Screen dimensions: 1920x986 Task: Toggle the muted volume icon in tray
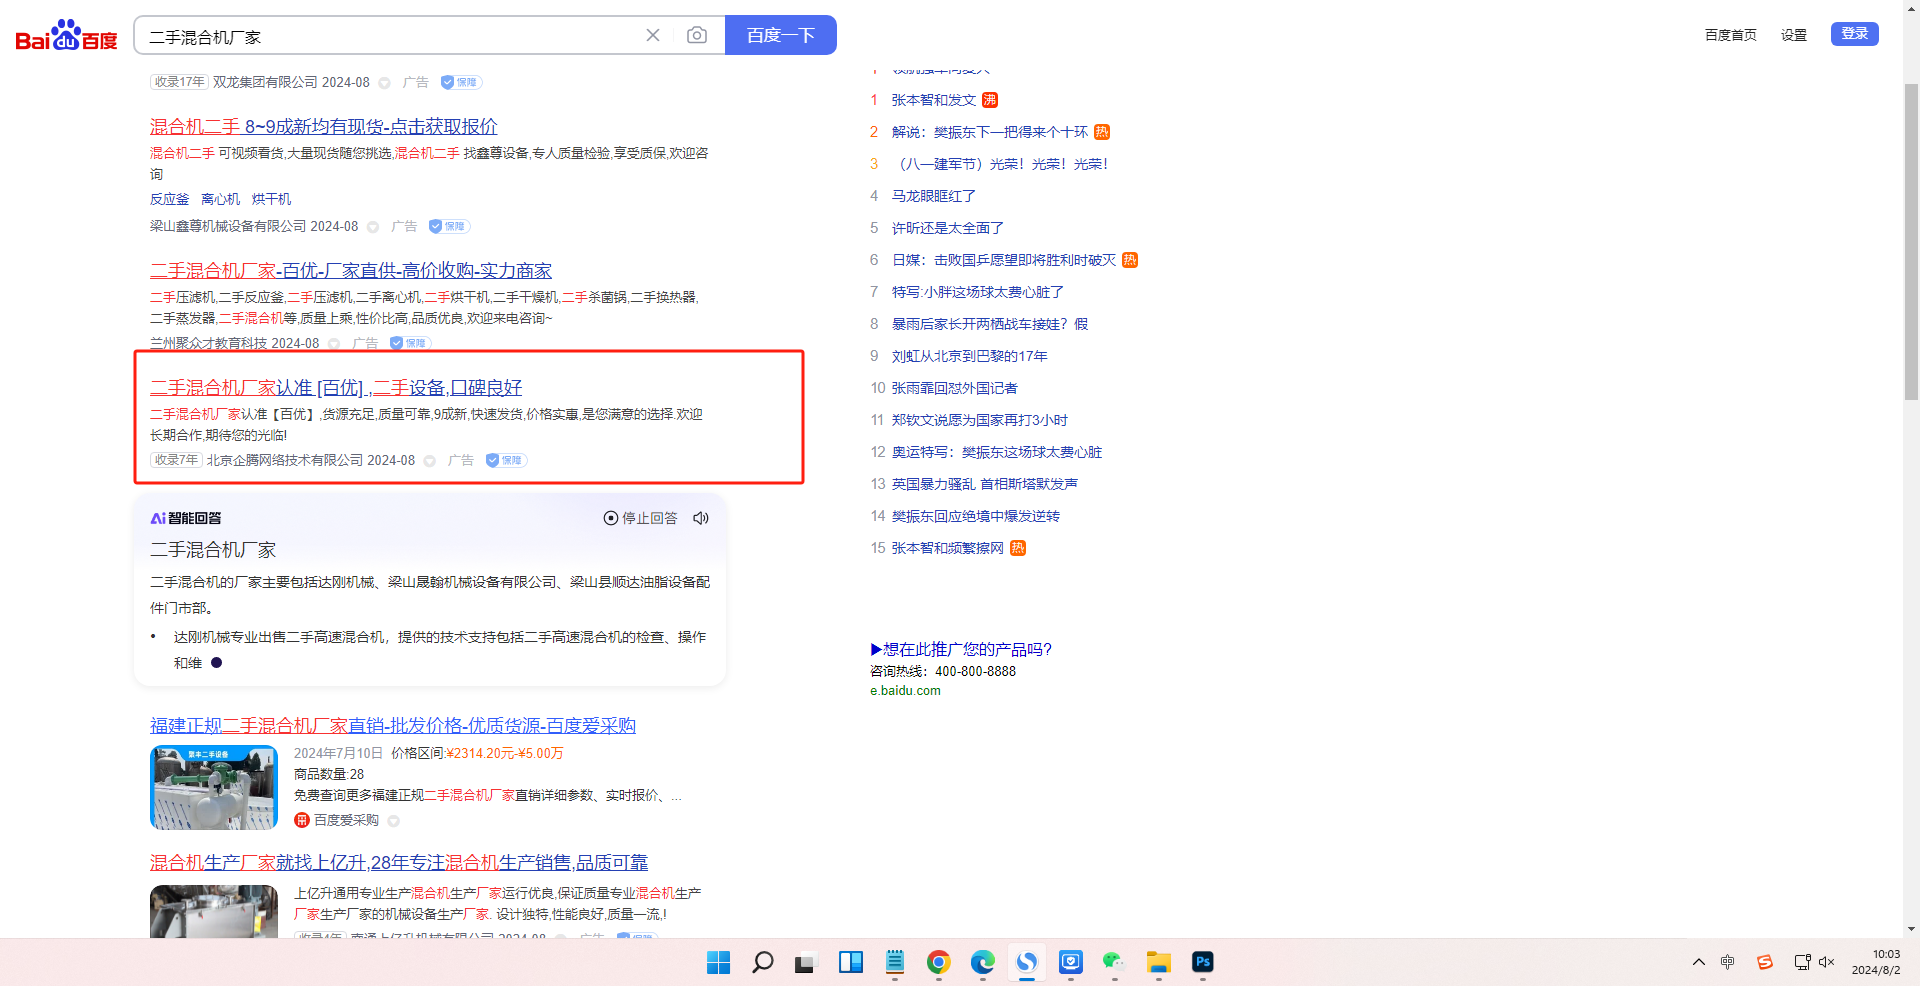[1826, 962]
